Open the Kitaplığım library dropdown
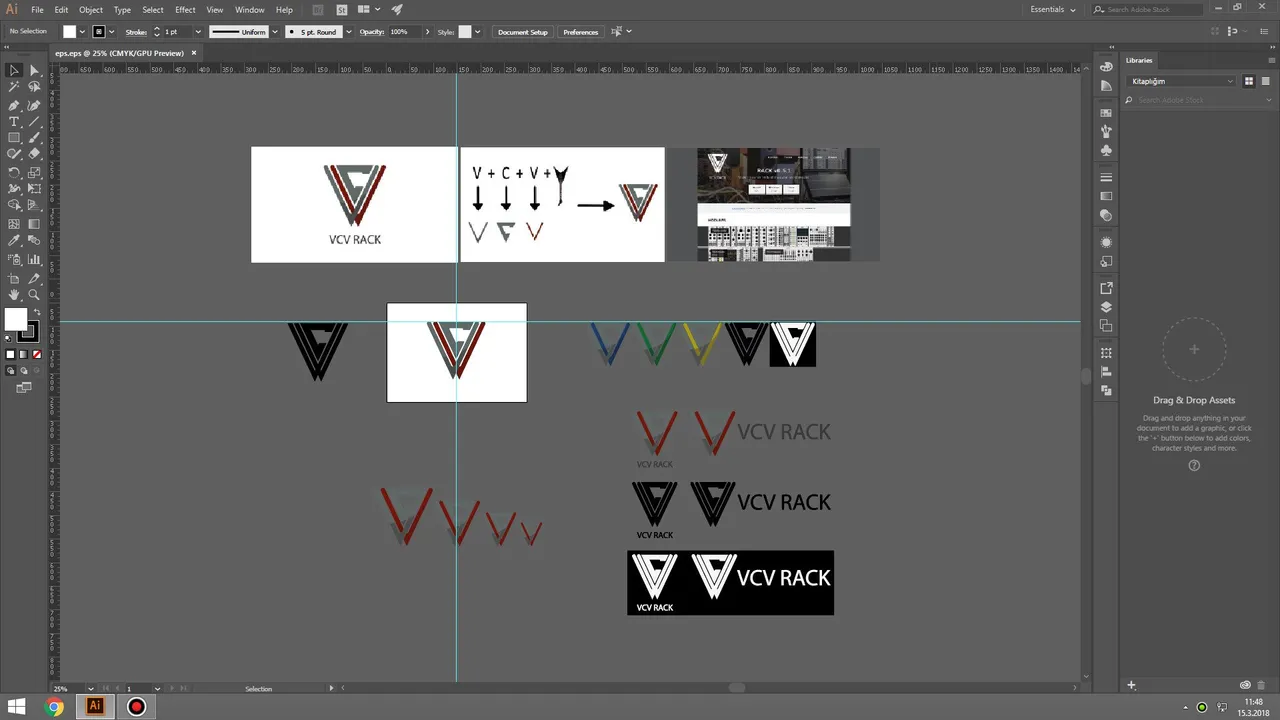The width and height of the screenshot is (1280, 720). click(1182, 81)
